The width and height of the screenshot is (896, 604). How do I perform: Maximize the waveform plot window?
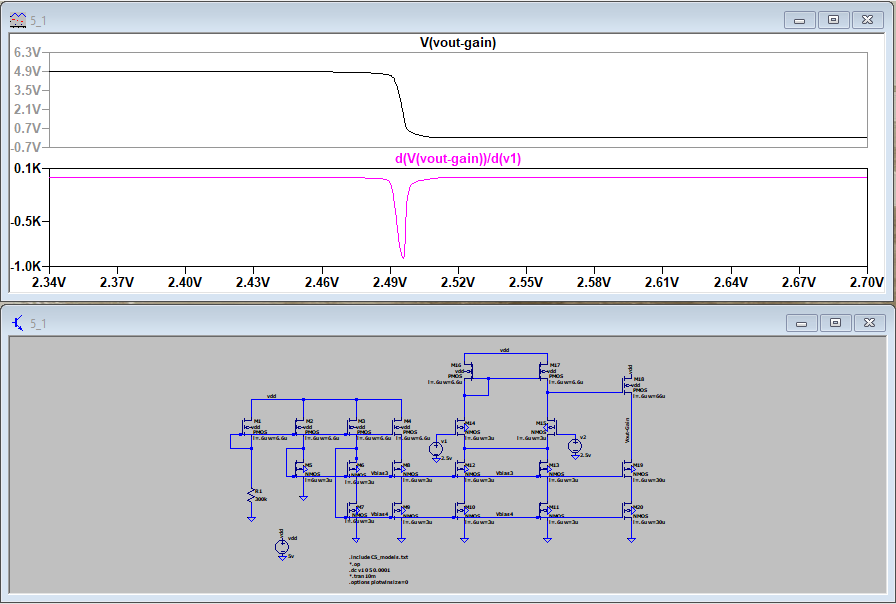pos(833,20)
